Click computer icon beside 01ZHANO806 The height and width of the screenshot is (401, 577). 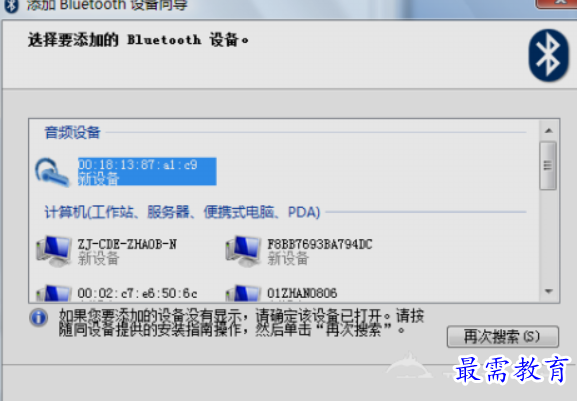(244, 293)
